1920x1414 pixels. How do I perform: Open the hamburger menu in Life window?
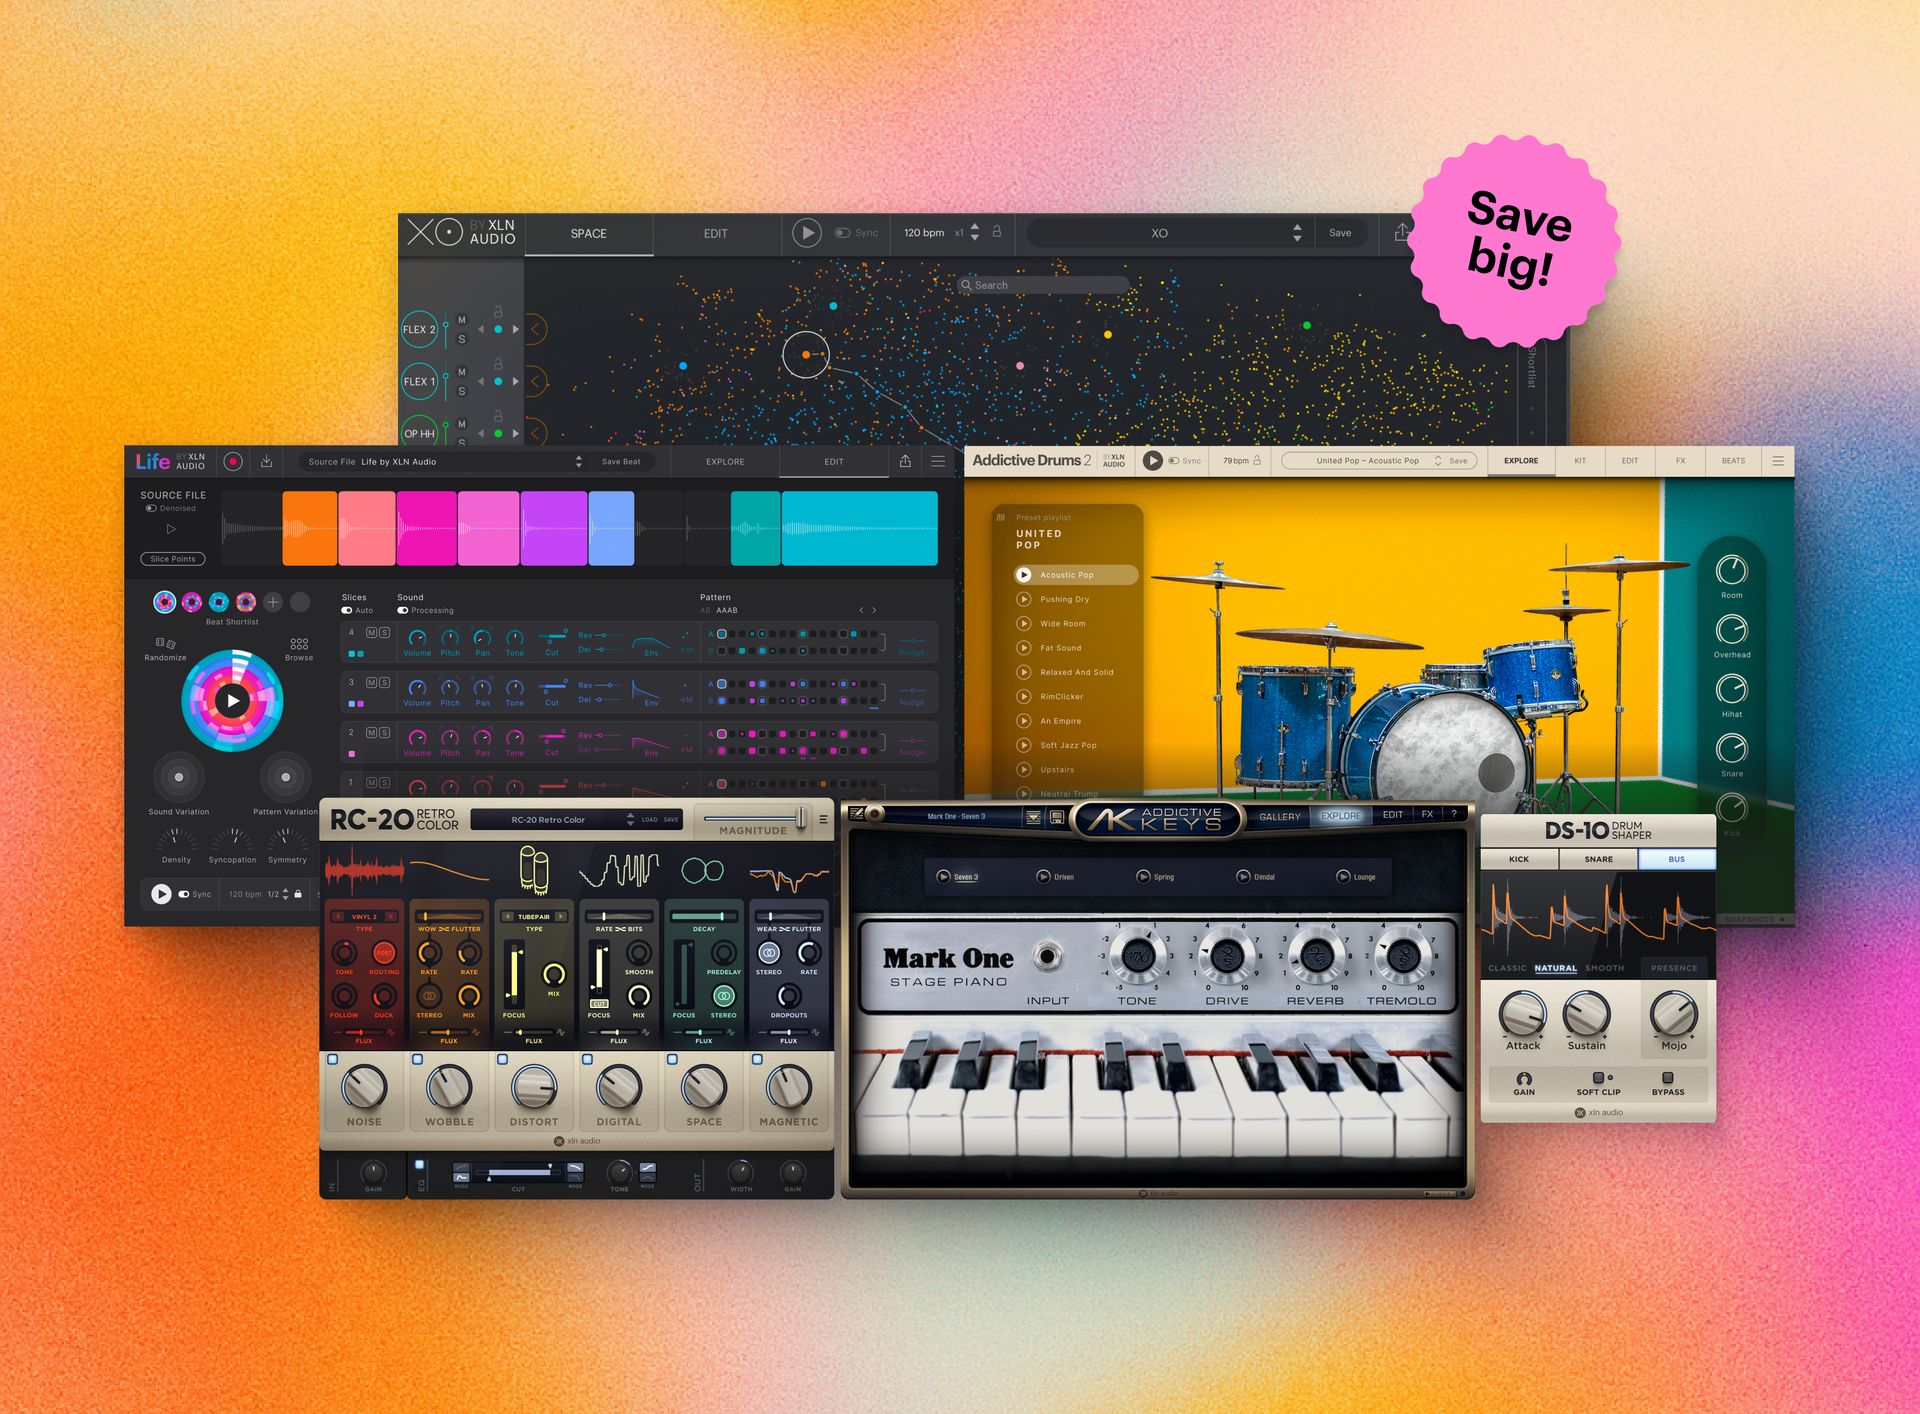click(x=938, y=461)
